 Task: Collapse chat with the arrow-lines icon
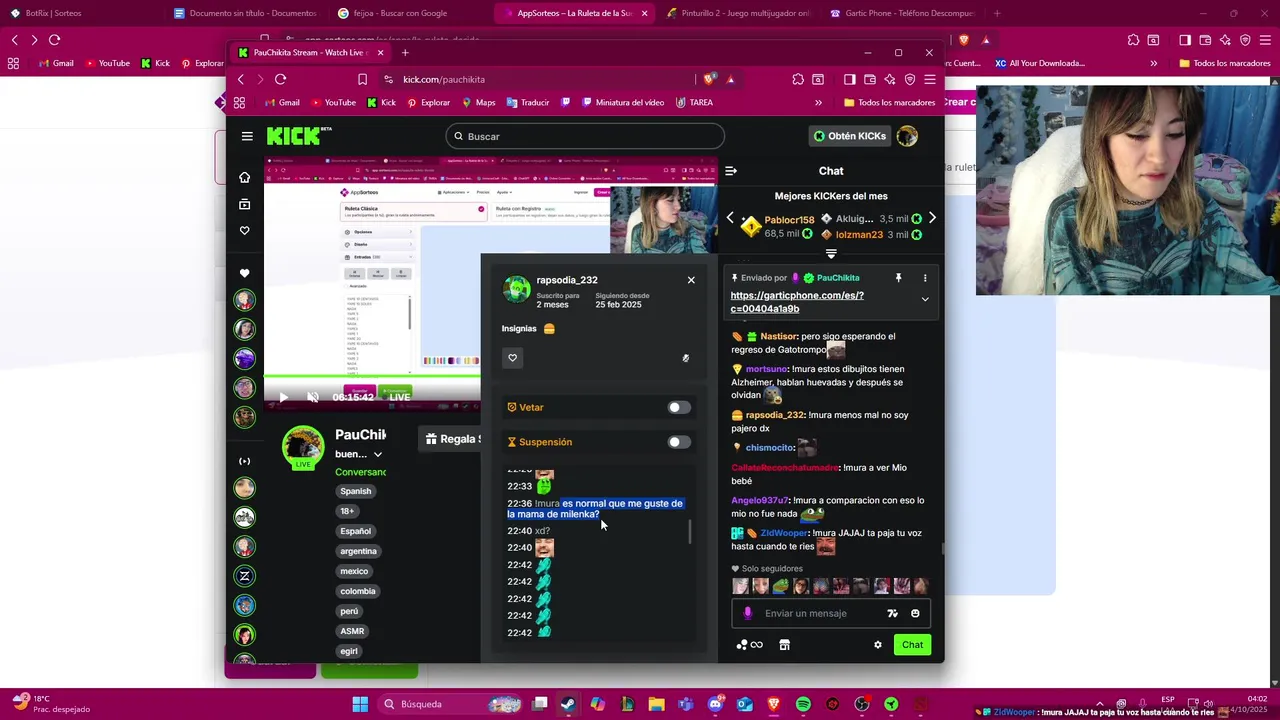(731, 171)
